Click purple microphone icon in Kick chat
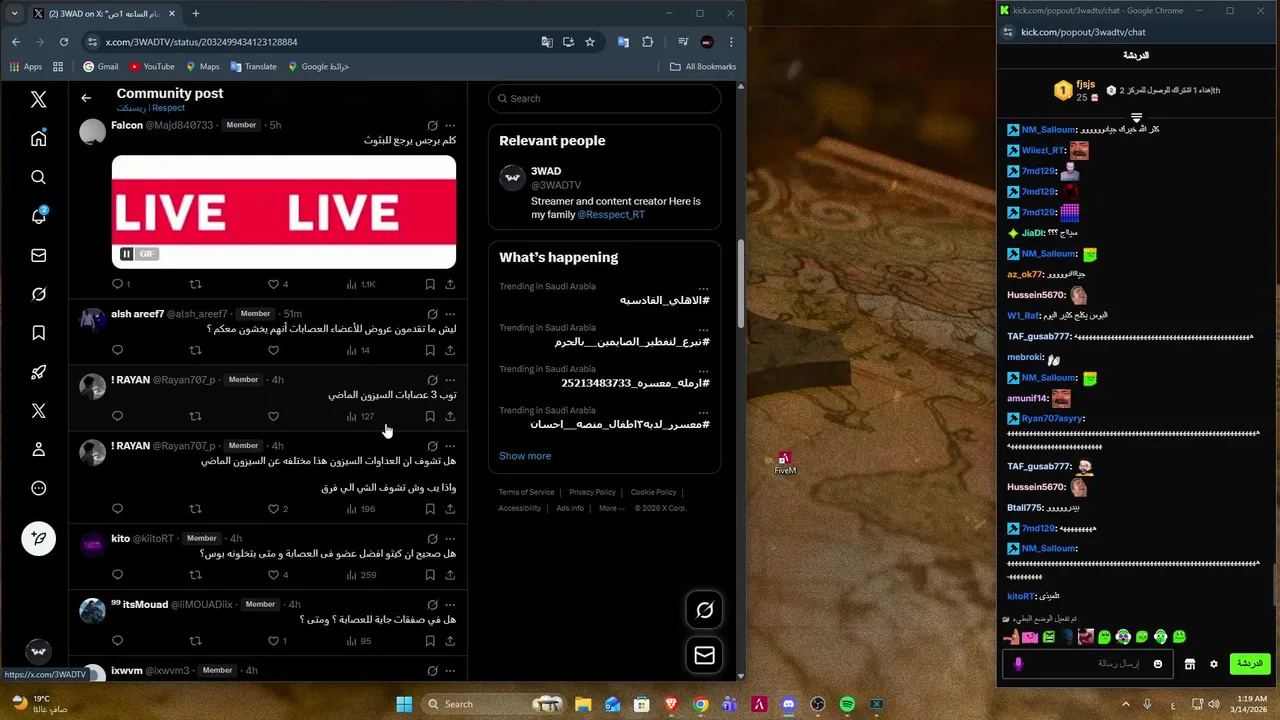The width and height of the screenshot is (1280, 720). click(x=1018, y=664)
